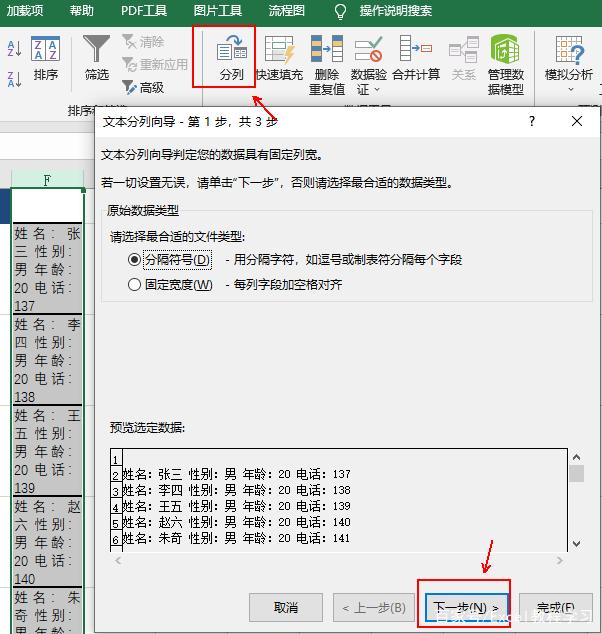
Task: Finish the wizard with 完成(F)
Action: click(556, 607)
